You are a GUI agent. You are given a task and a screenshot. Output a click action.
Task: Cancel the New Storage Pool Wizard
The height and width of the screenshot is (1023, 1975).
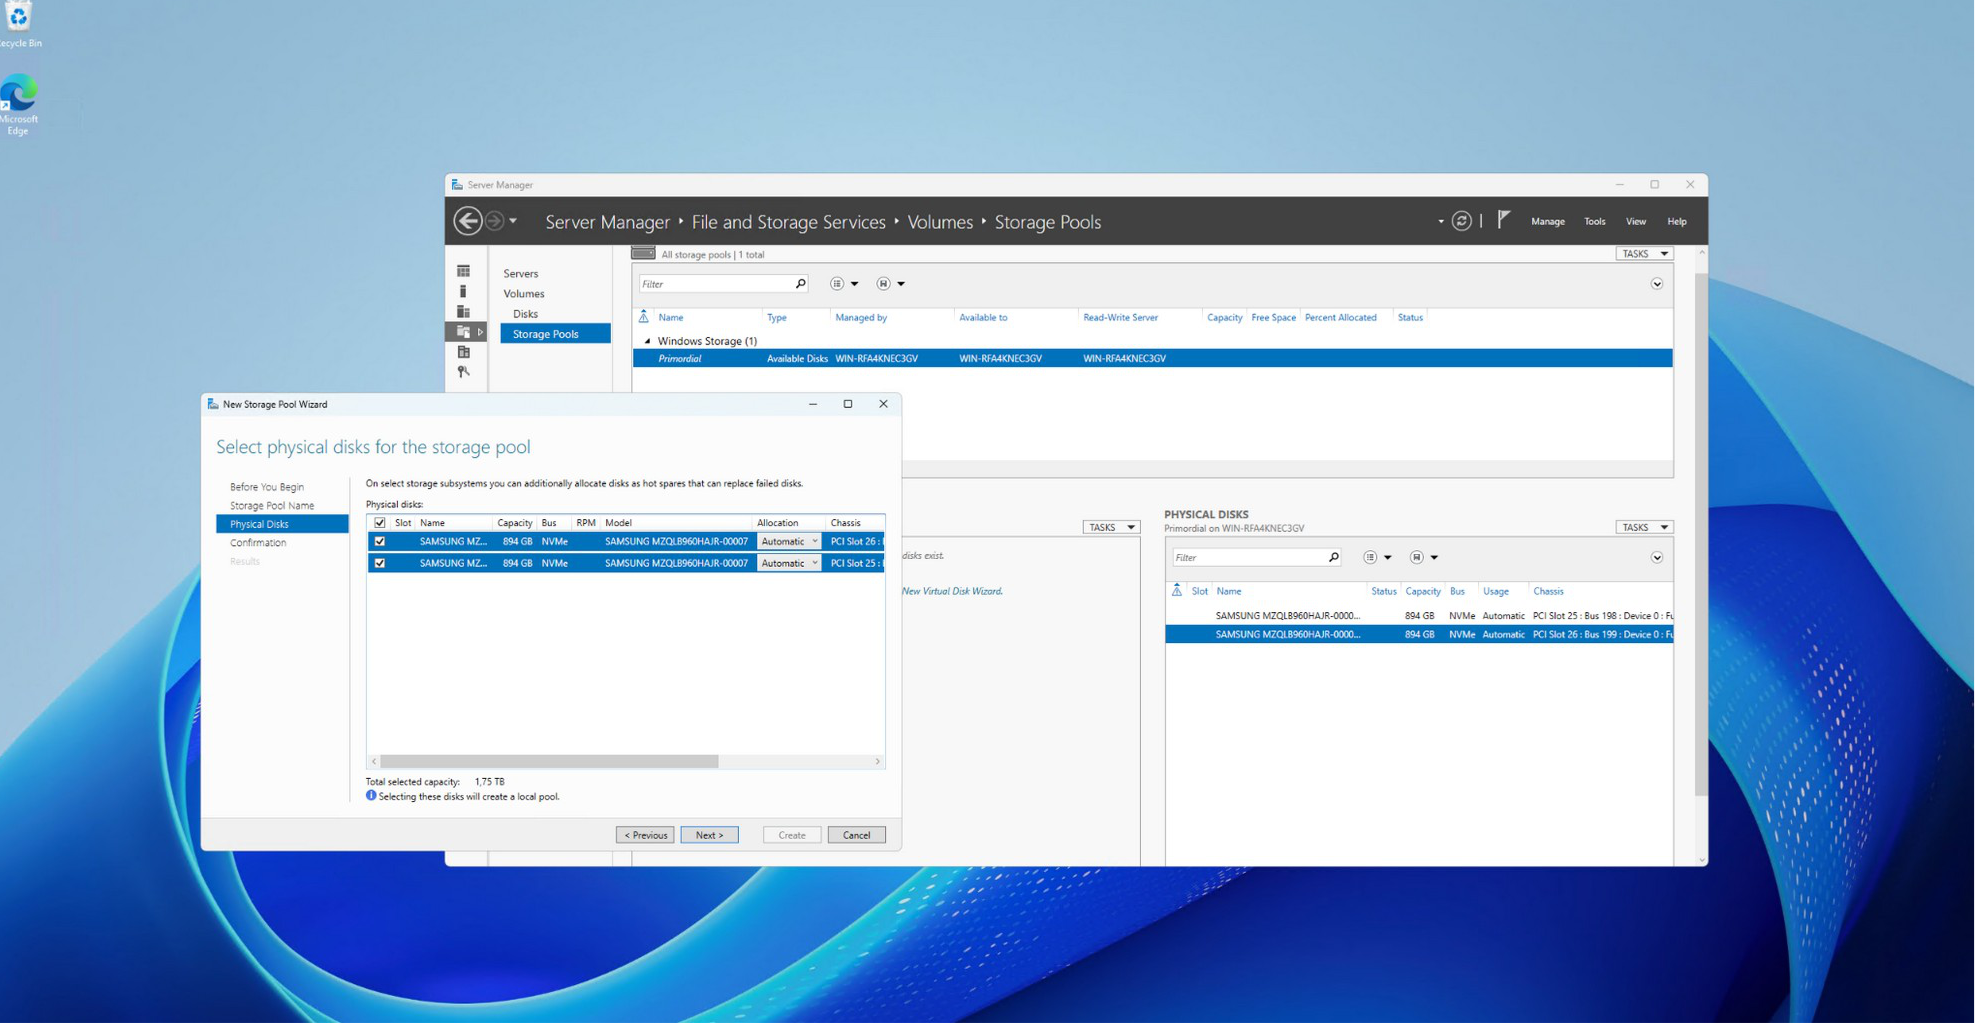click(856, 835)
